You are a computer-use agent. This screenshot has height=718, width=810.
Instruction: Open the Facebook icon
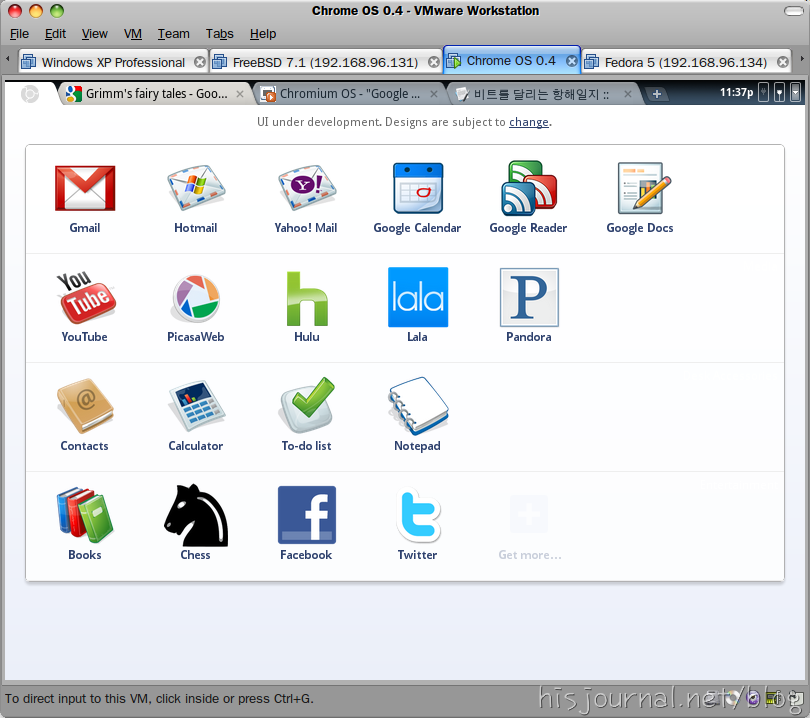(307, 515)
